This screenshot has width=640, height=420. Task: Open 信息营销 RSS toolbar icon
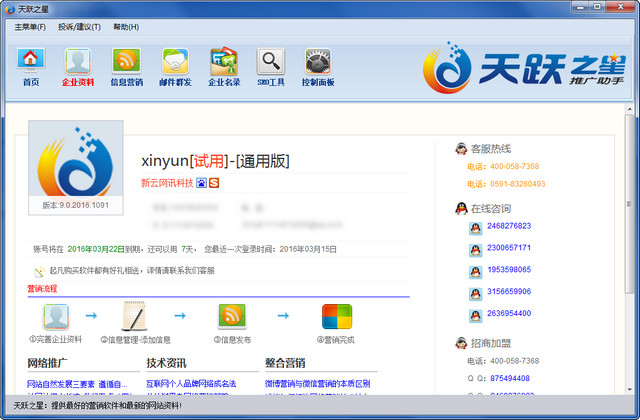pyautogui.click(x=127, y=61)
